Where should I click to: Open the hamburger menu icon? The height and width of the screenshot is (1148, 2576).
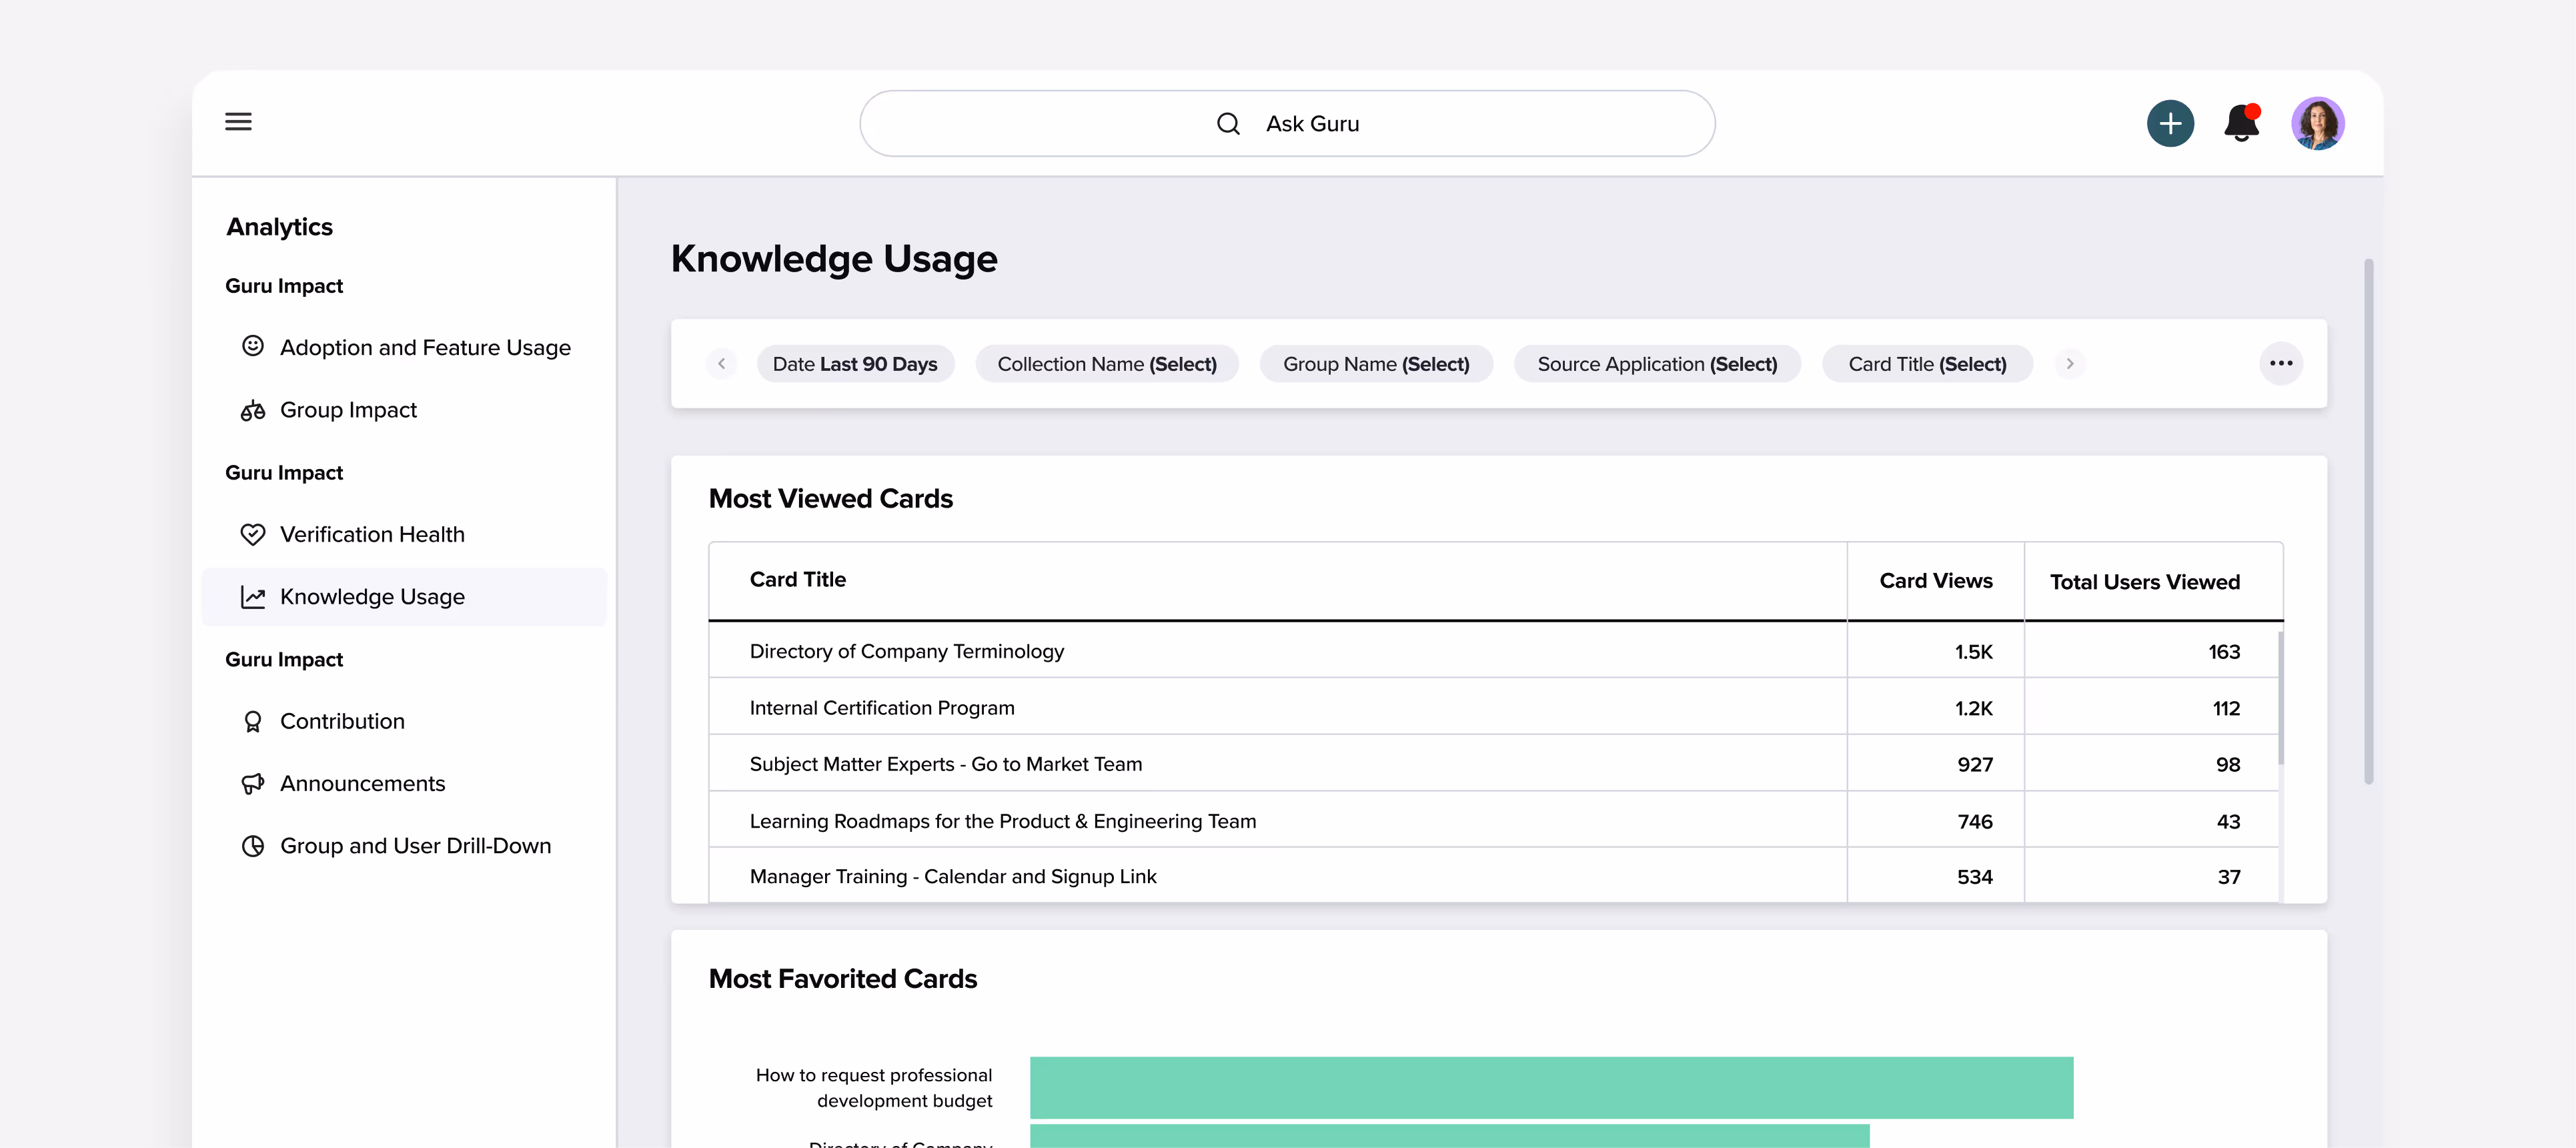click(238, 122)
